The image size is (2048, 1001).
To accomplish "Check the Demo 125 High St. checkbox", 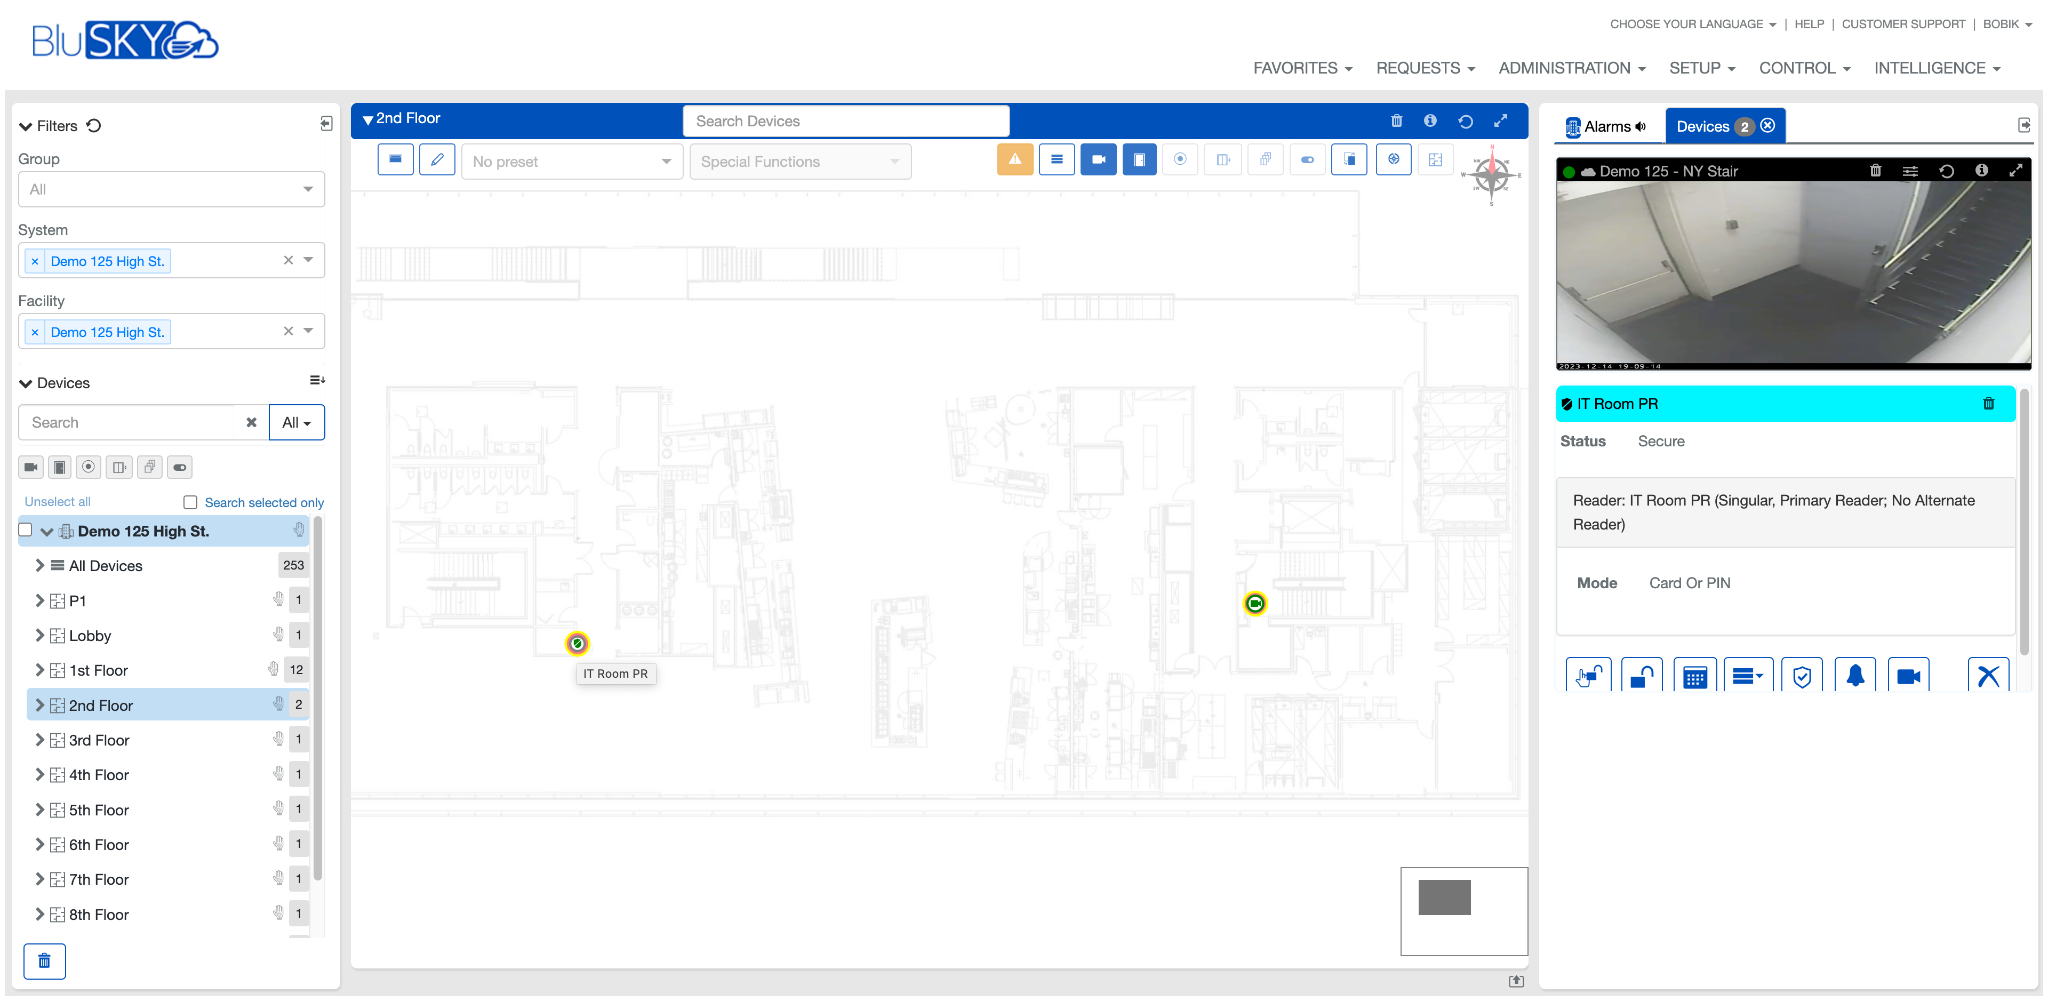I will click(x=25, y=530).
